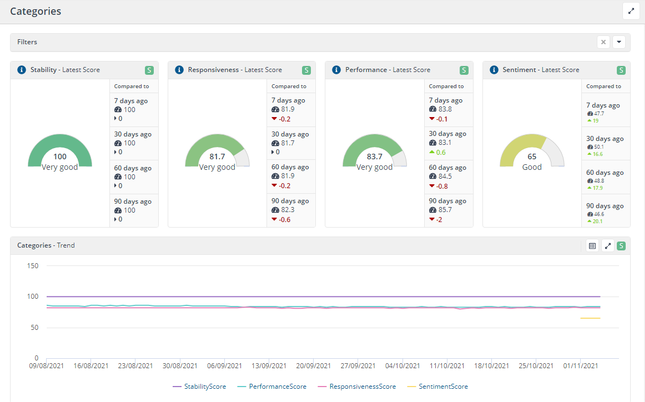This screenshot has width=645, height=402.
Task: Click the Performance info icon
Action: point(336,70)
